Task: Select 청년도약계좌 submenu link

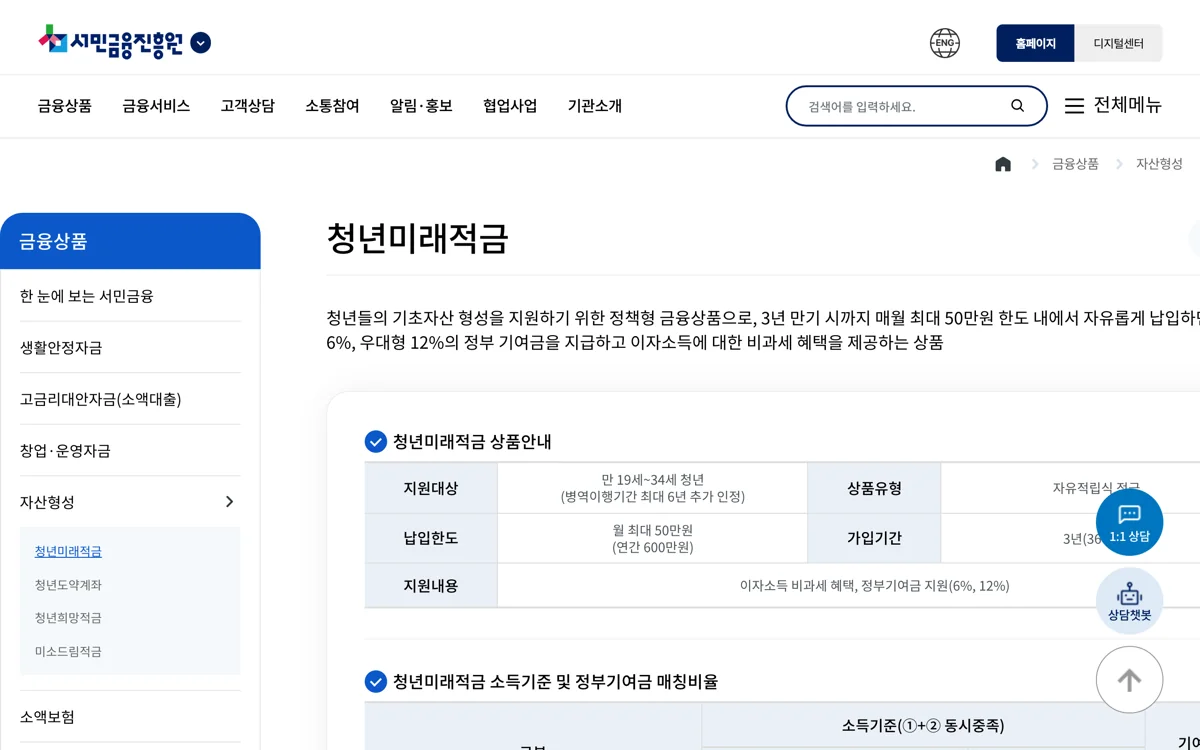Action: pos(68,585)
